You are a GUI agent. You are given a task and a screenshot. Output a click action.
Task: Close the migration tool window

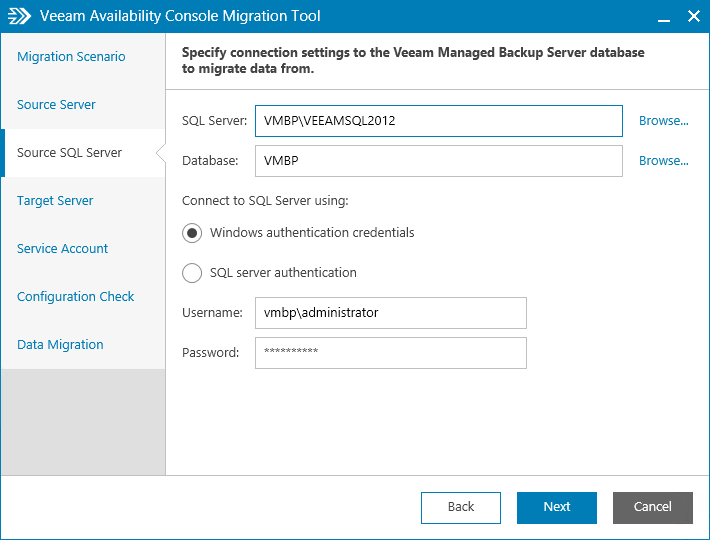693,17
